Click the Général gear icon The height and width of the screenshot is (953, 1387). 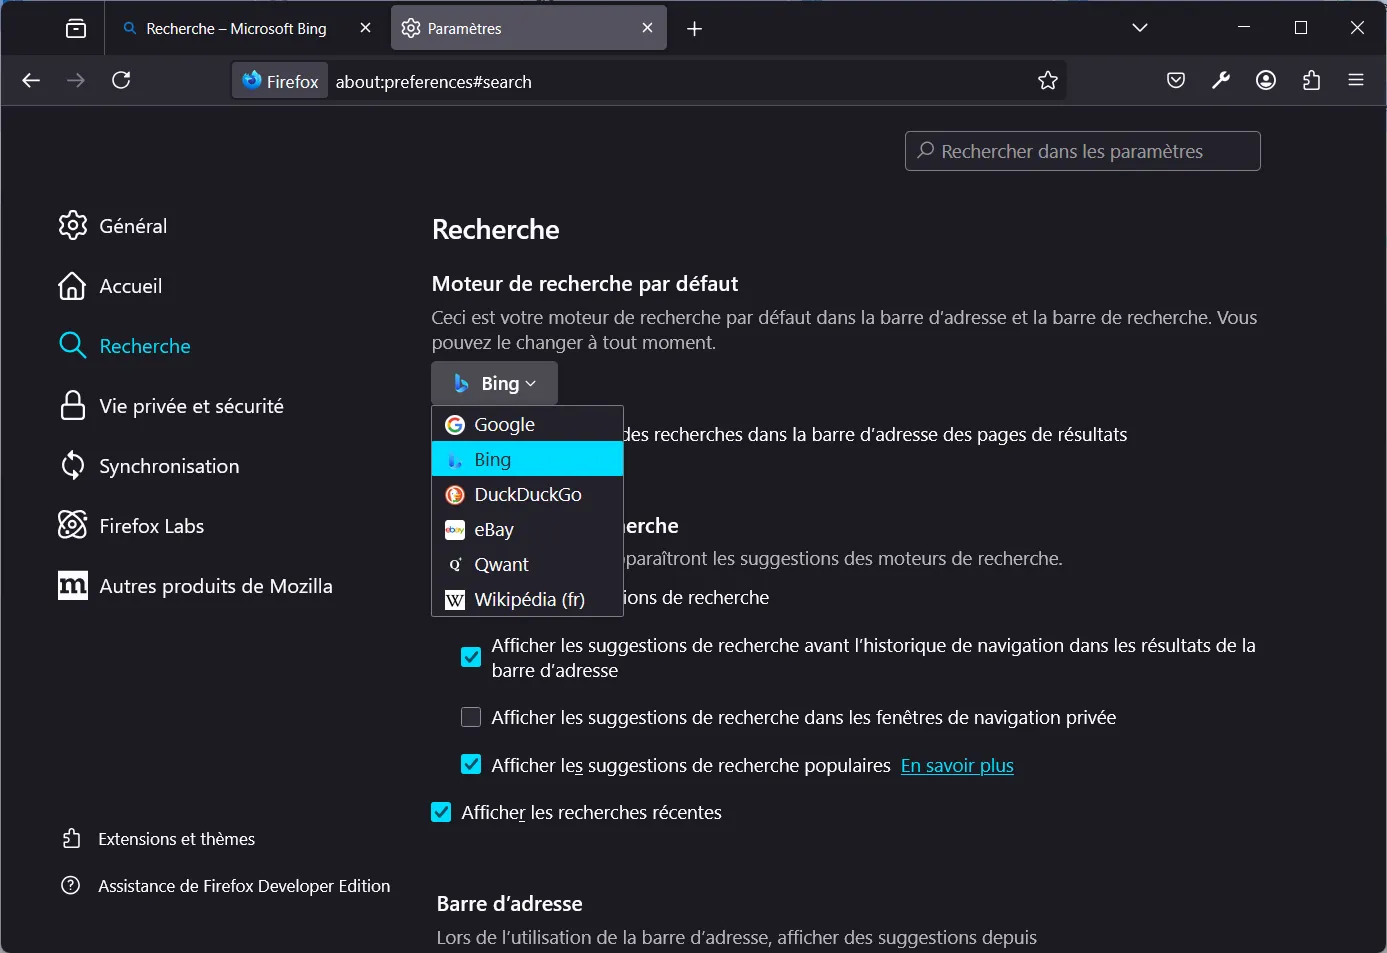coord(72,226)
